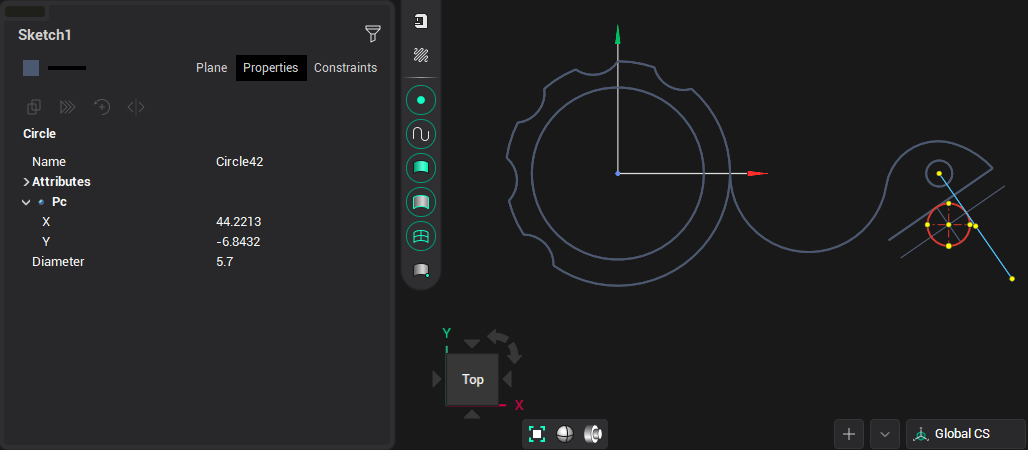Click the plus button near Global CS
Image resolution: width=1028 pixels, height=450 pixels.
pyautogui.click(x=848, y=434)
